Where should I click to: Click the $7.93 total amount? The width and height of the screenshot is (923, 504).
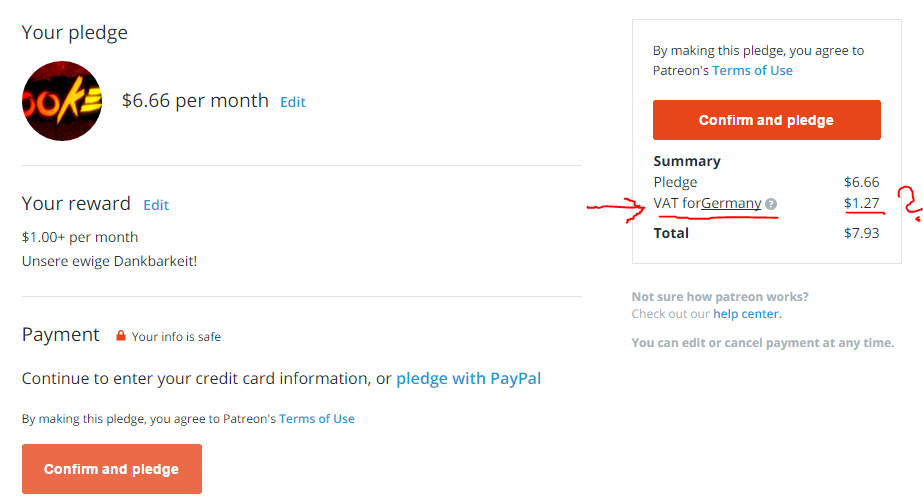tap(861, 233)
